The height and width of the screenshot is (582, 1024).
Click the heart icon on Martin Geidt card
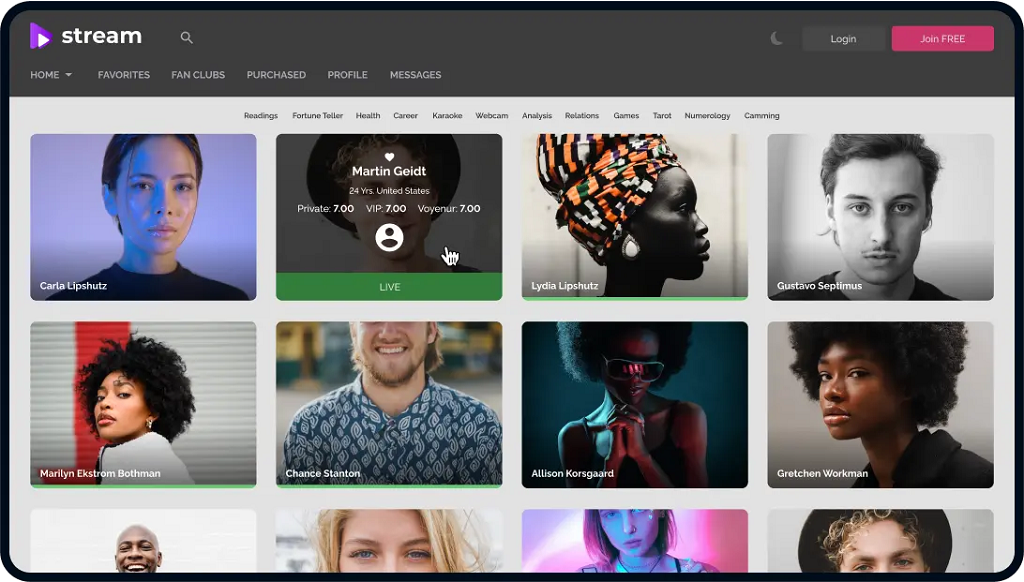pos(389,157)
